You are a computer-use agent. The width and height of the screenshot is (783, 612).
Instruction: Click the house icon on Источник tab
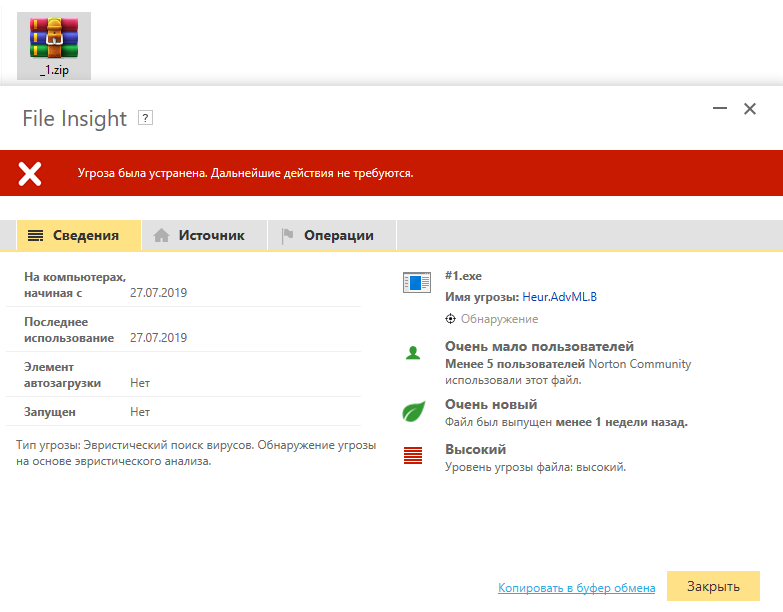(x=161, y=236)
